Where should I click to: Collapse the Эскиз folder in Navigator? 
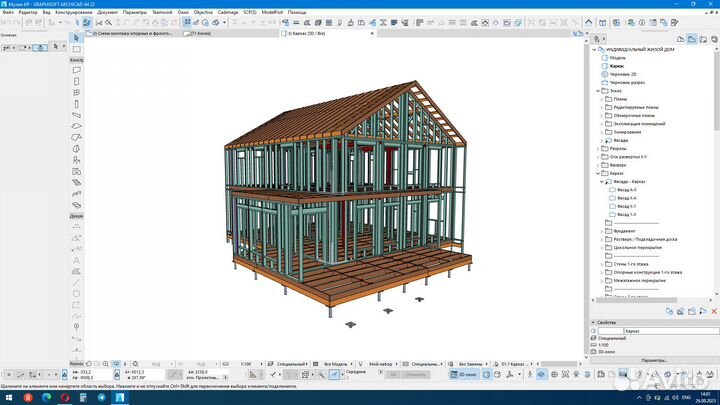[596, 91]
